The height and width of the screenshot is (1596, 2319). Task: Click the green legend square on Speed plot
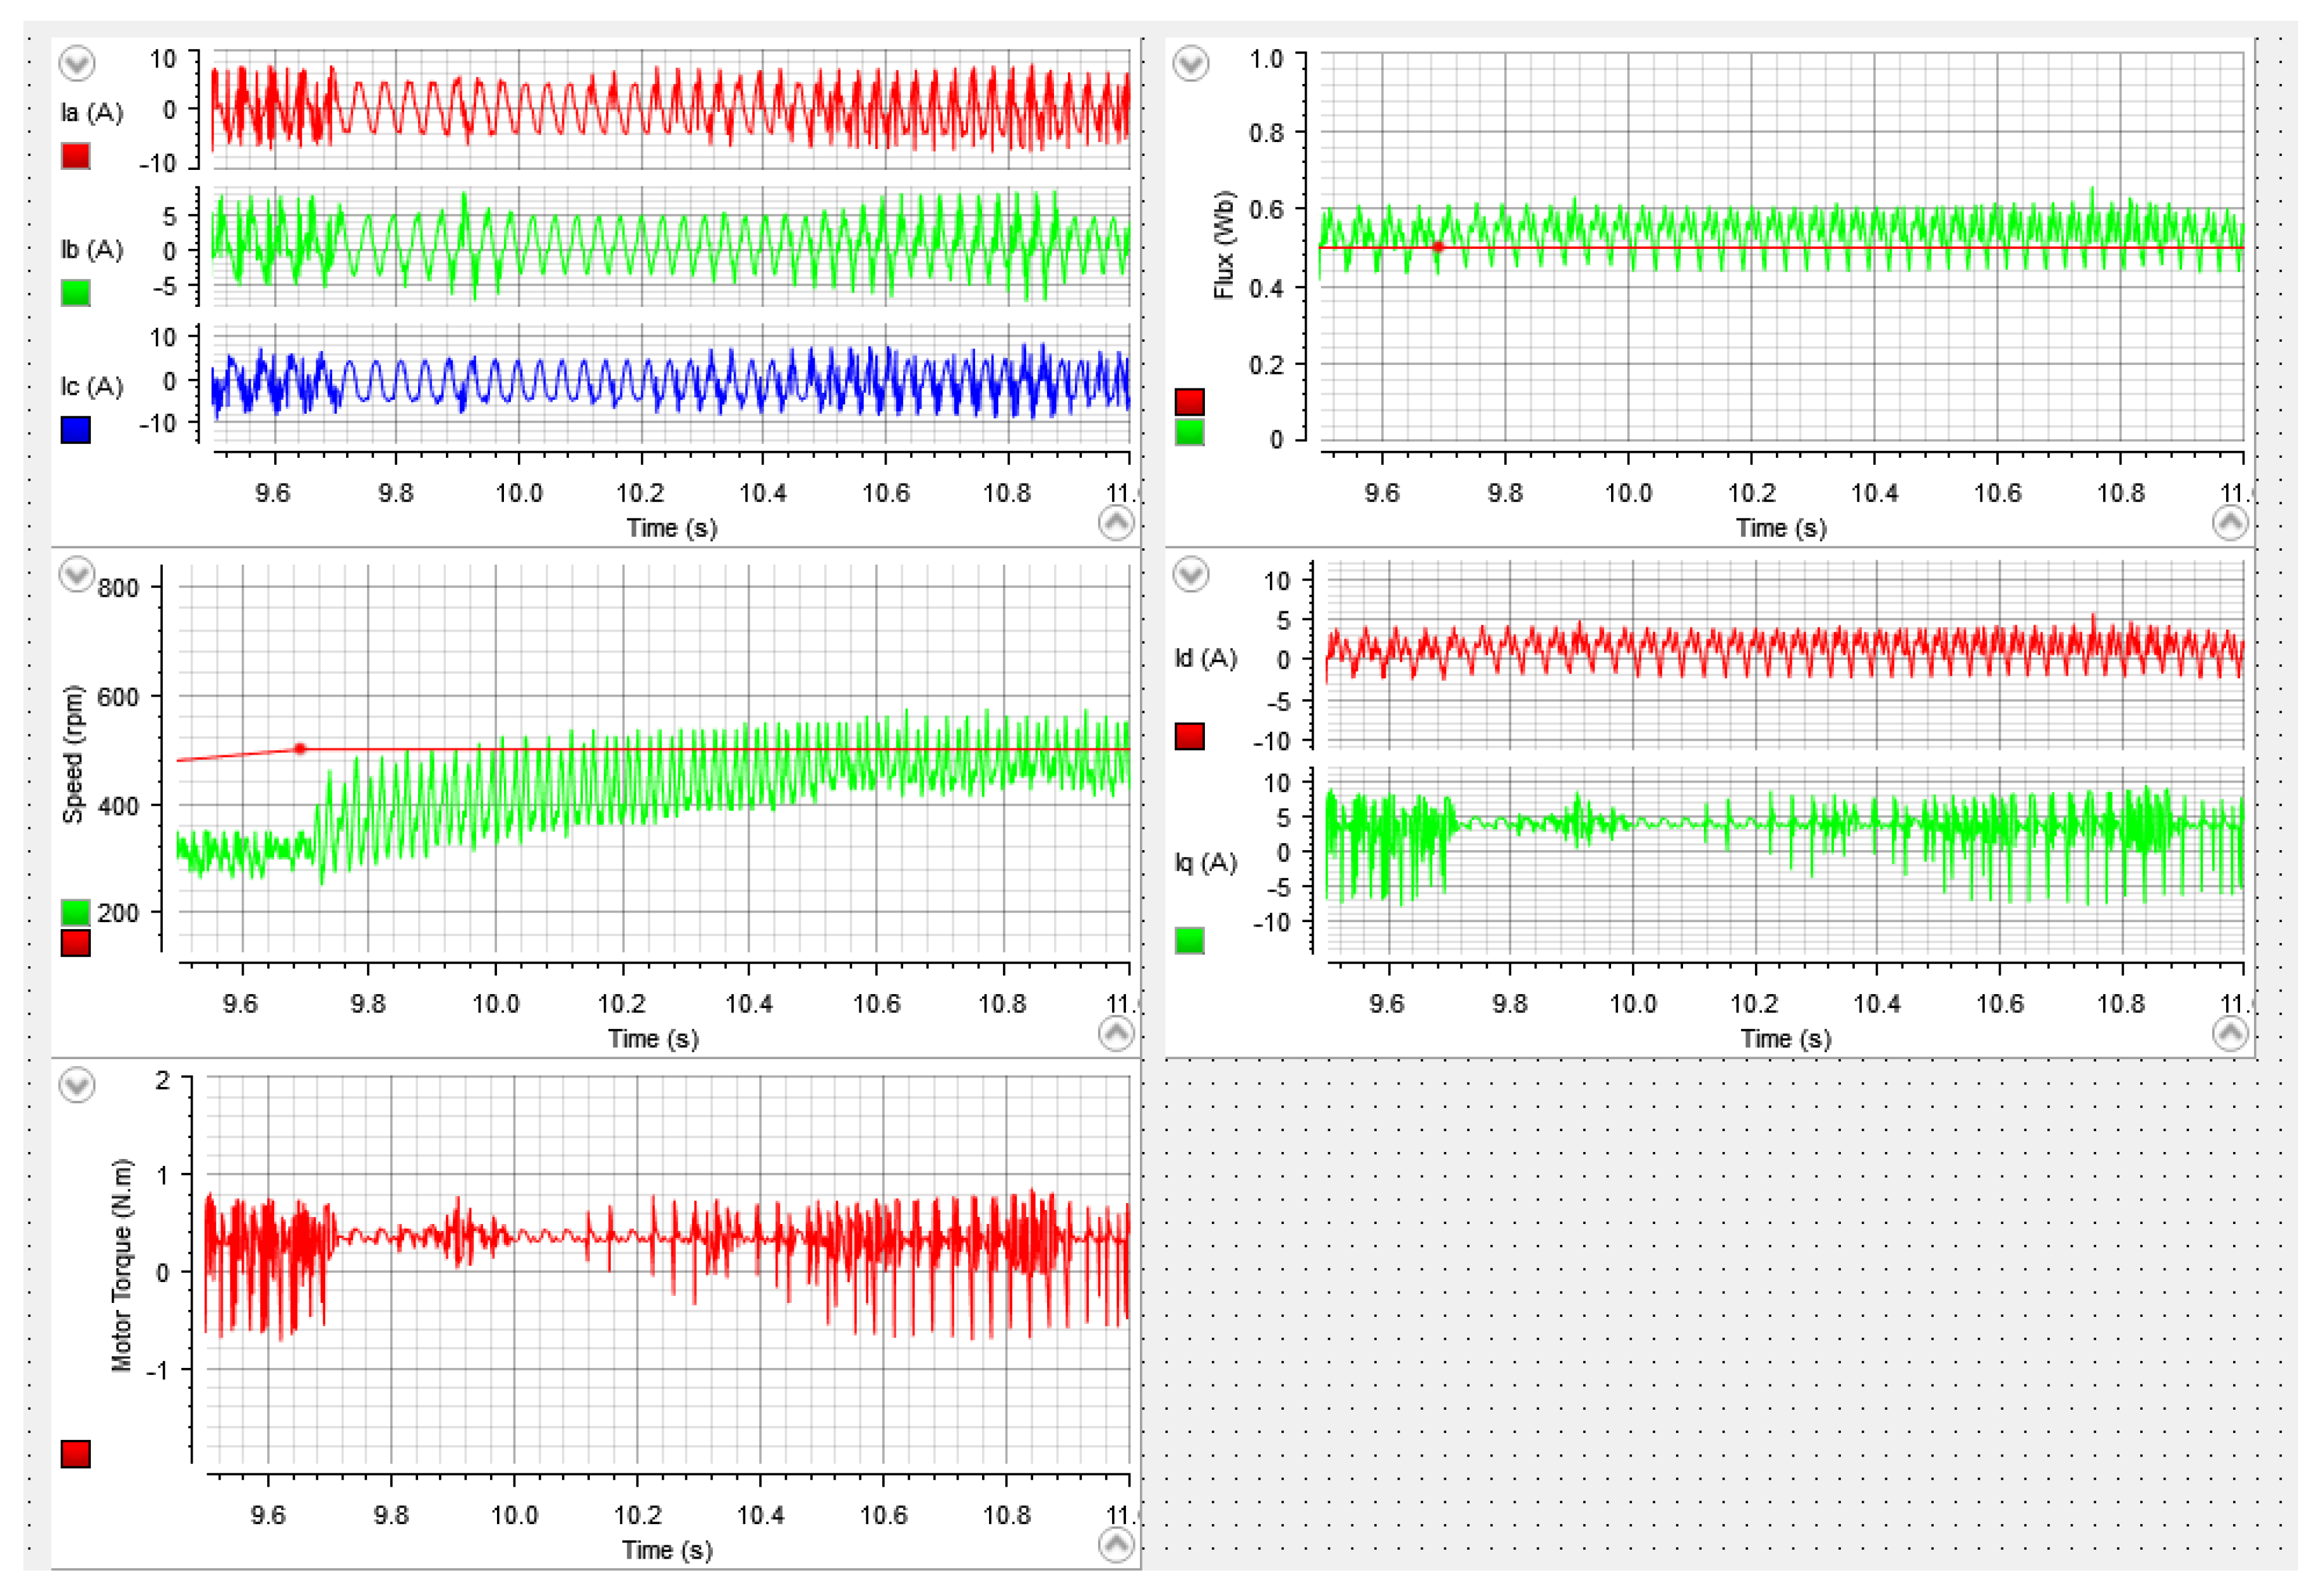[76, 912]
